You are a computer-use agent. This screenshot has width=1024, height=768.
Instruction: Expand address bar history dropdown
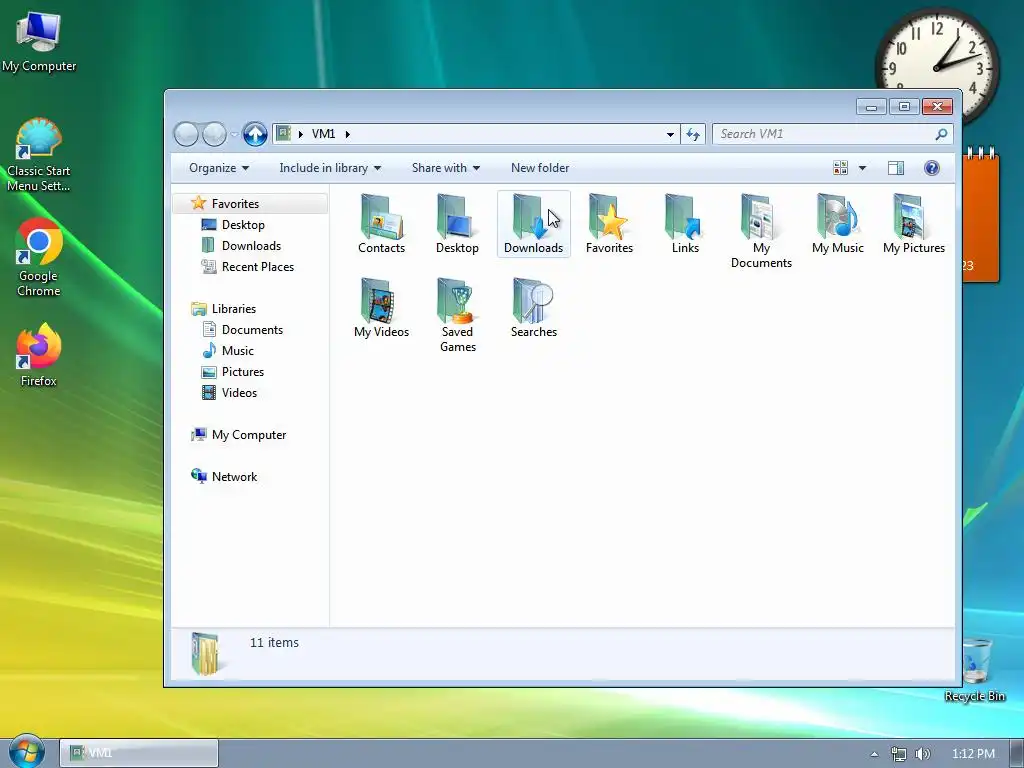[x=670, y=135]
